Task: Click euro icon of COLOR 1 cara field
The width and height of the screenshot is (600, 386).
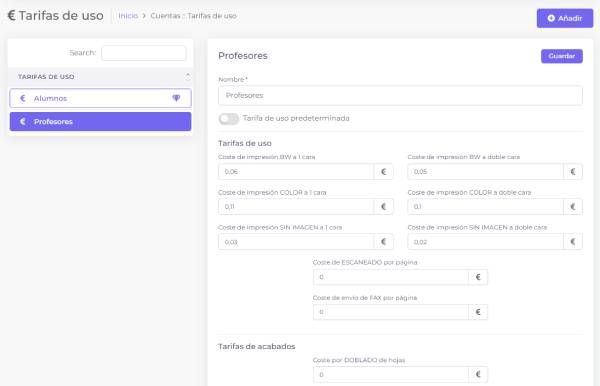Action: click(383, 207)
